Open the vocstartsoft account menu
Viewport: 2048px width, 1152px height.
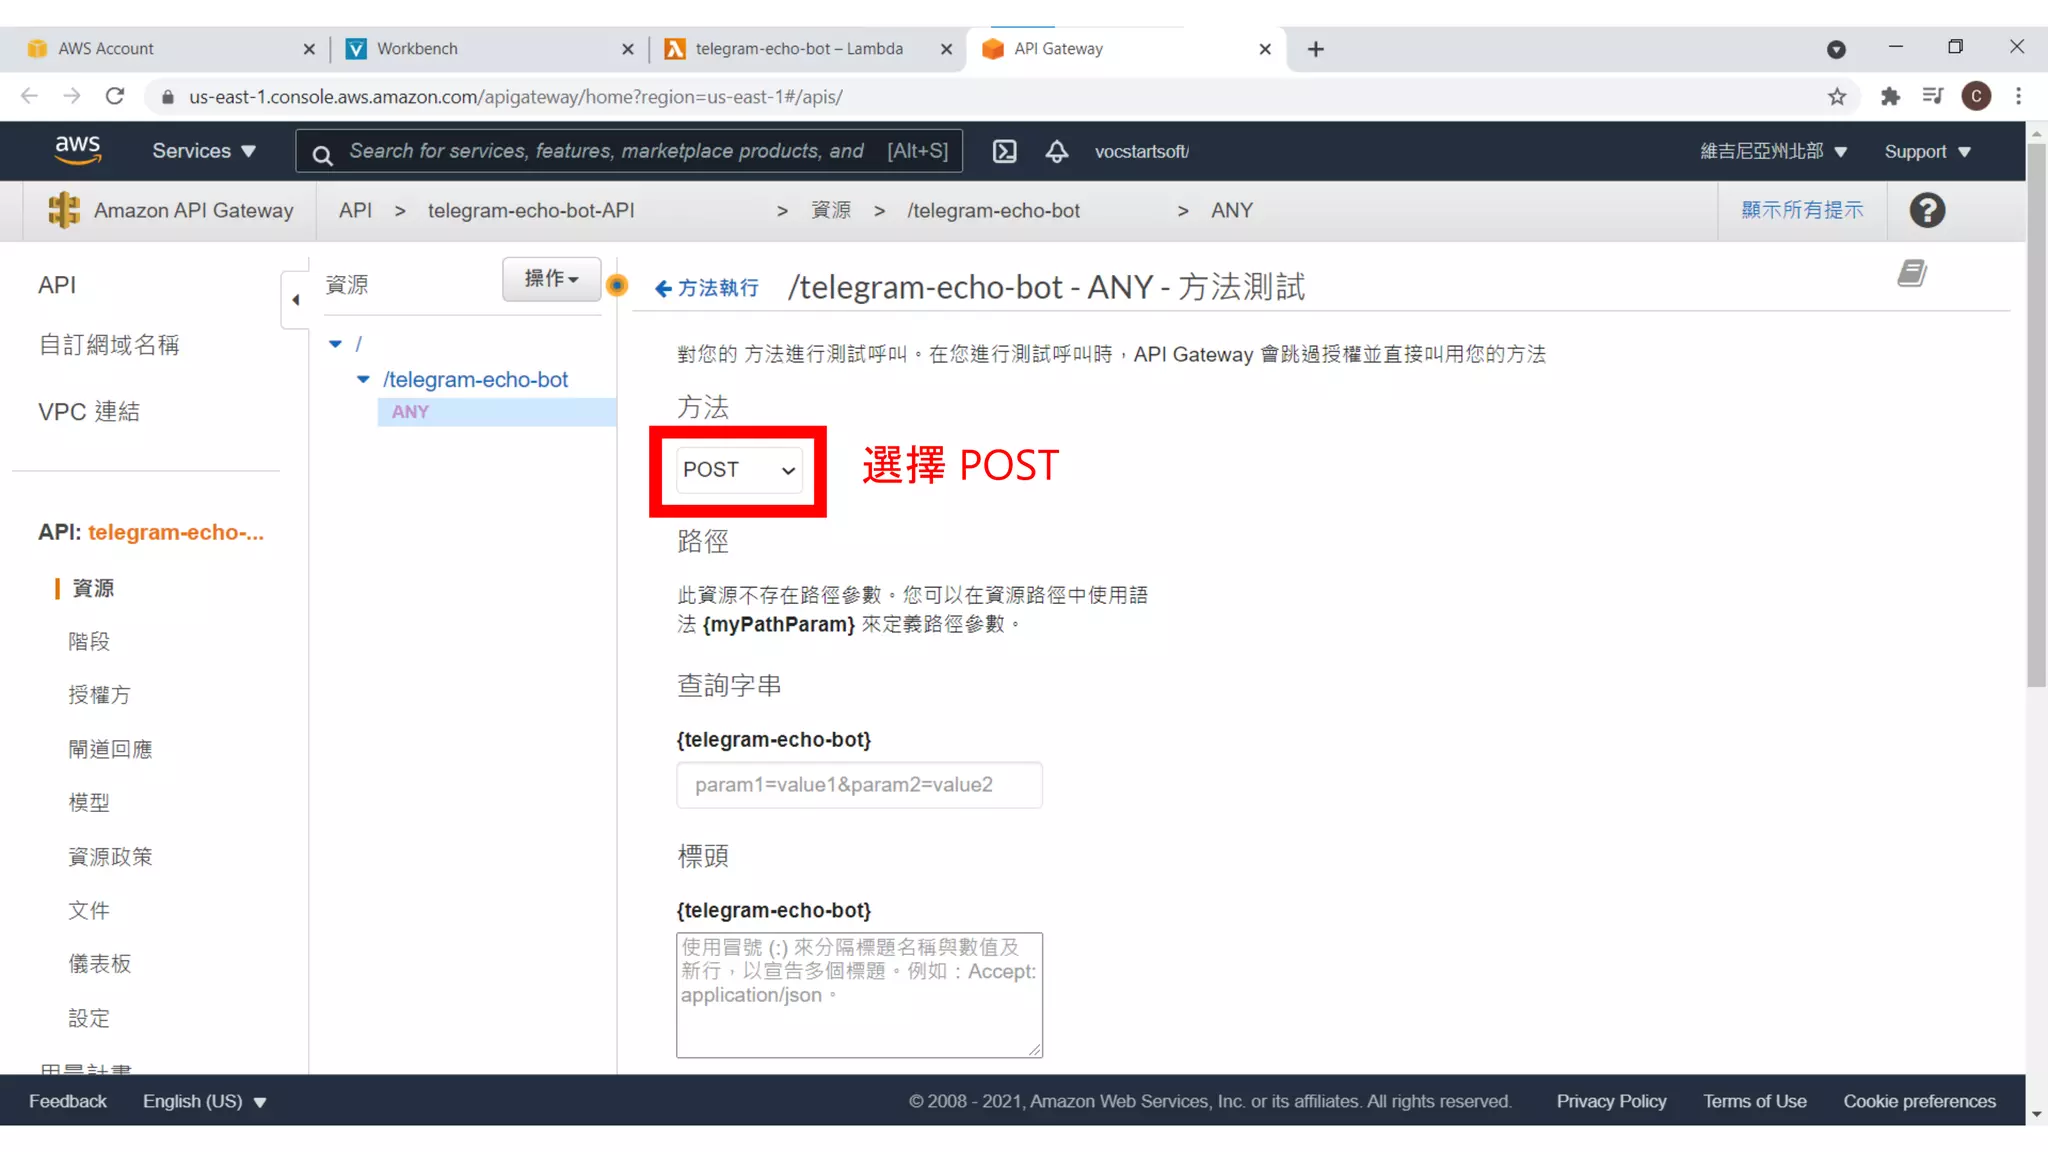[1142, 151]
